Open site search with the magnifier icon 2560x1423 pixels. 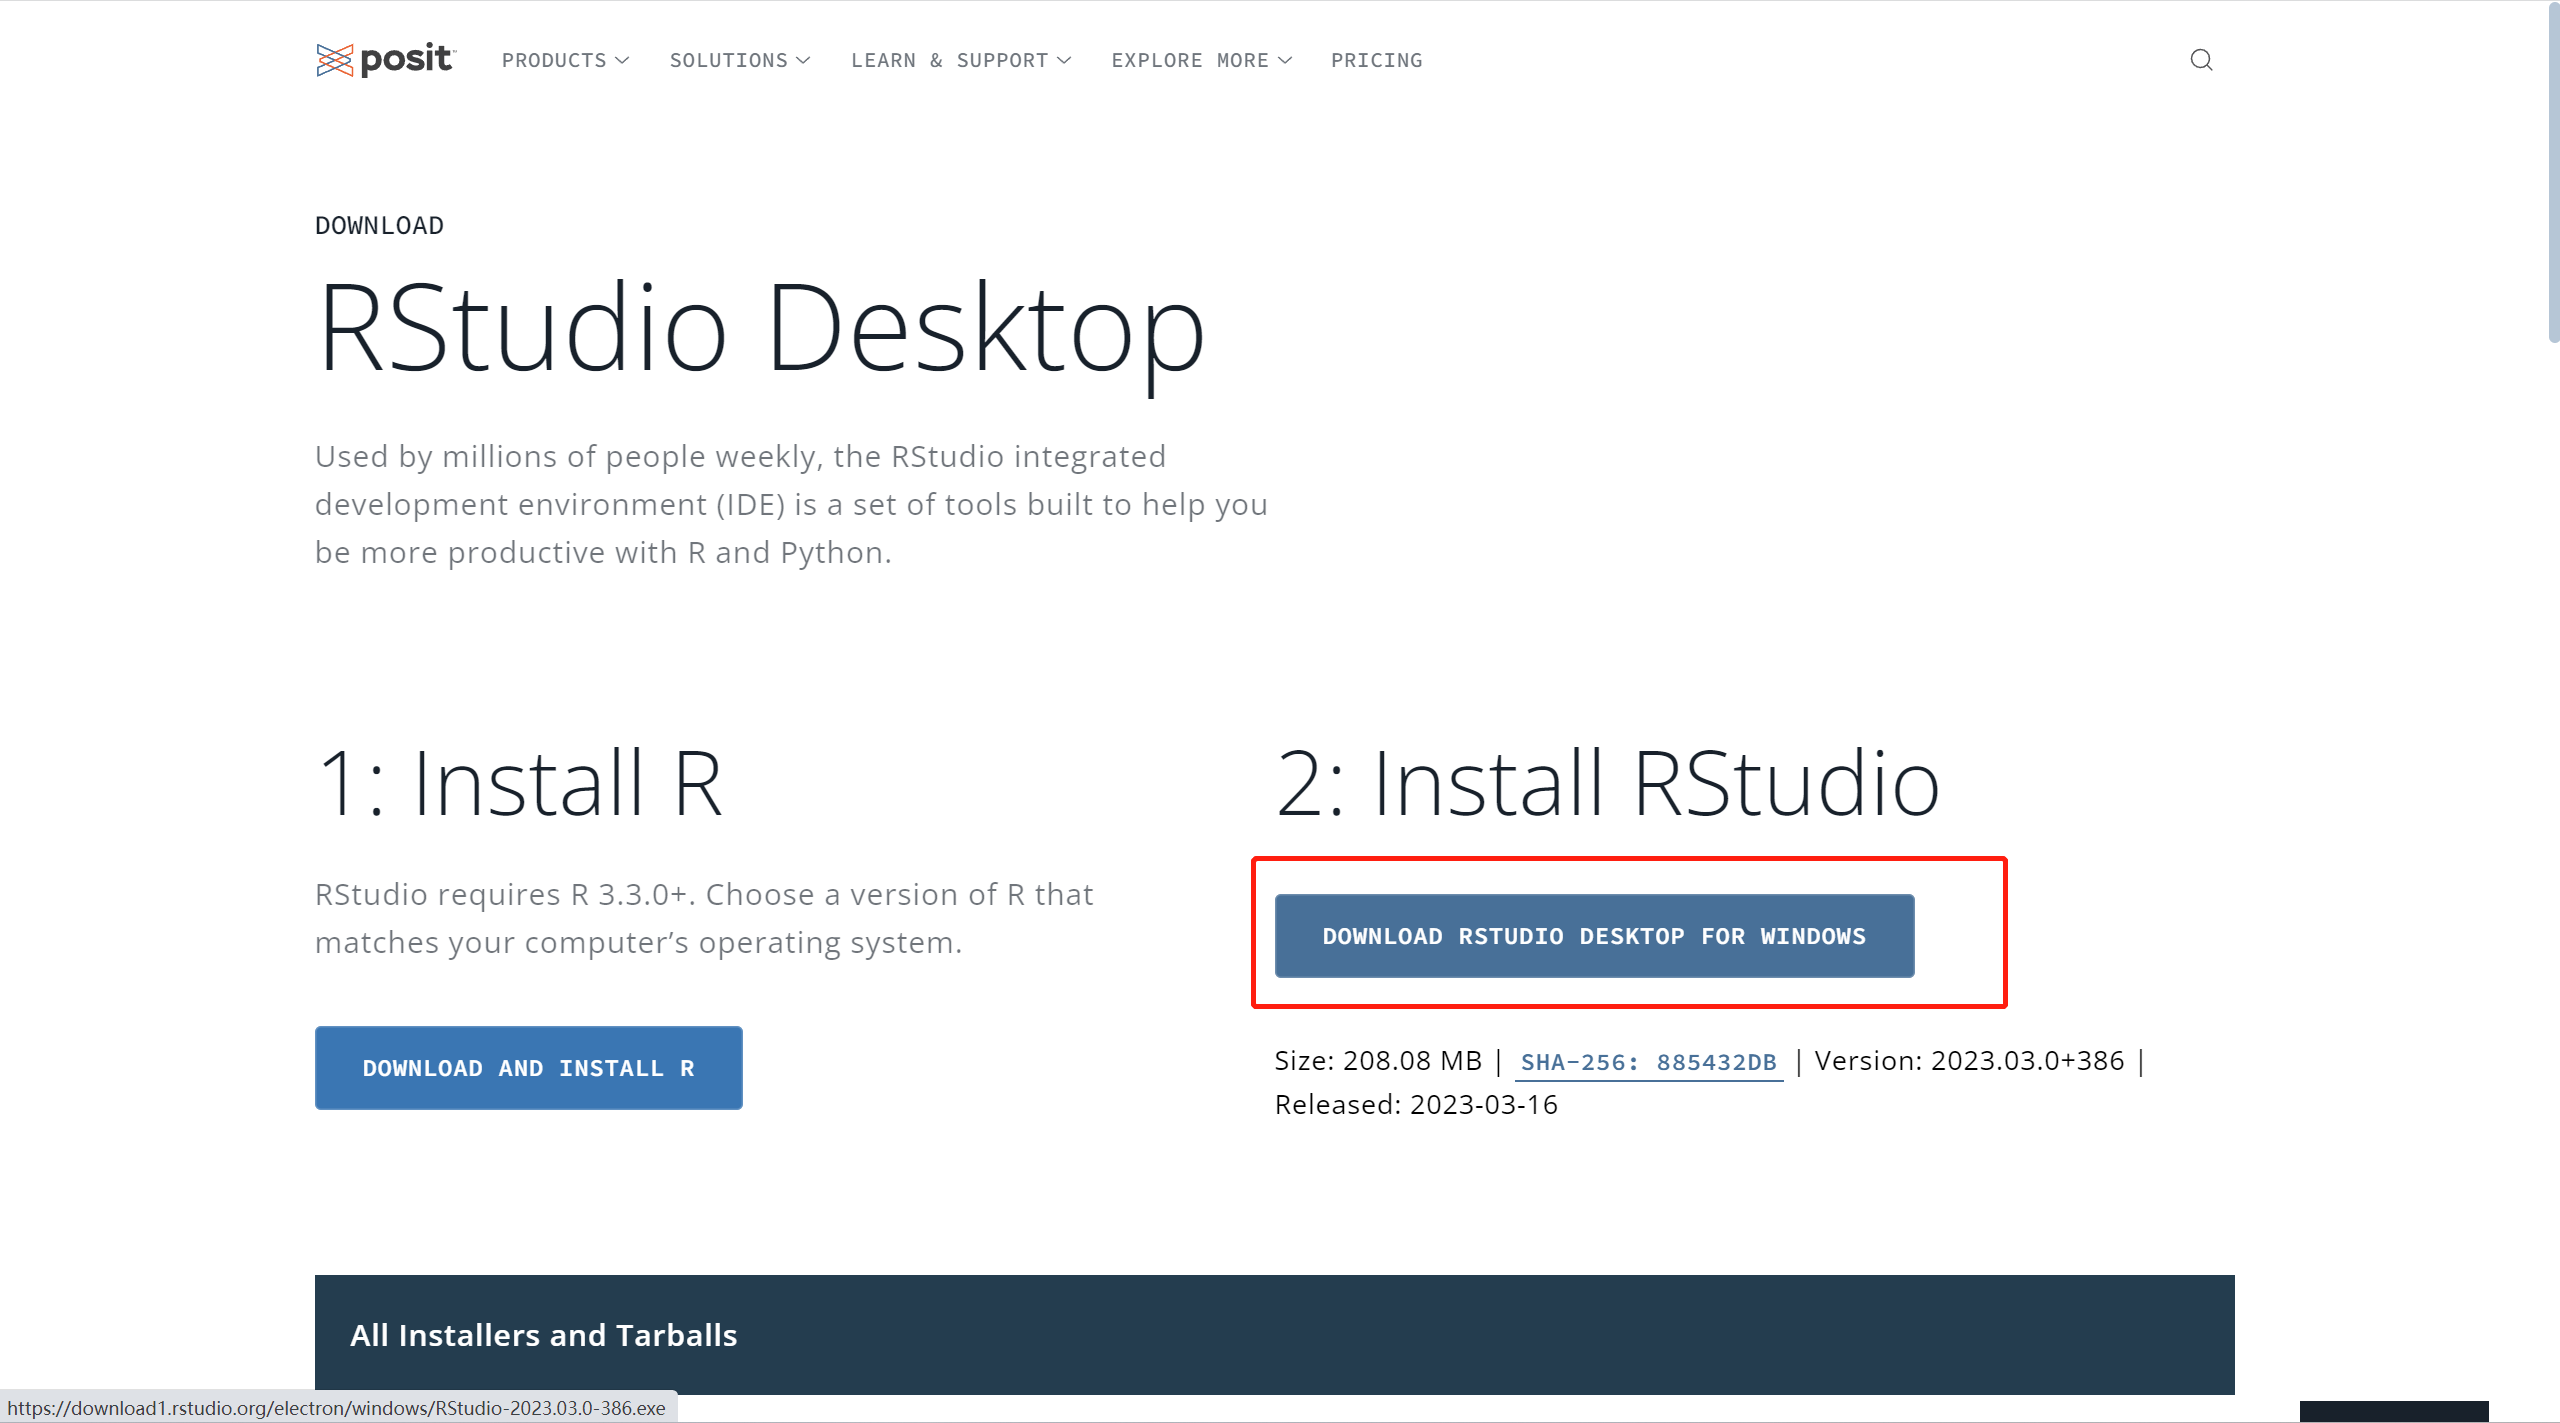2200,60
